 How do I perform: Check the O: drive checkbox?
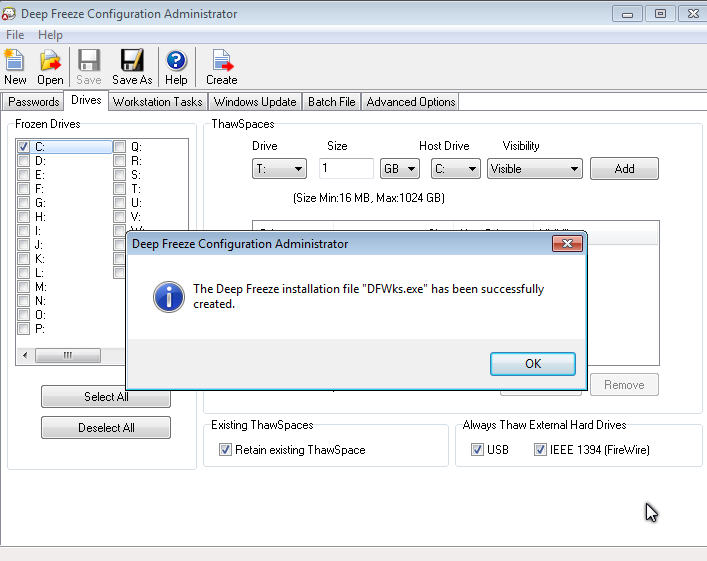pos(23,314)
